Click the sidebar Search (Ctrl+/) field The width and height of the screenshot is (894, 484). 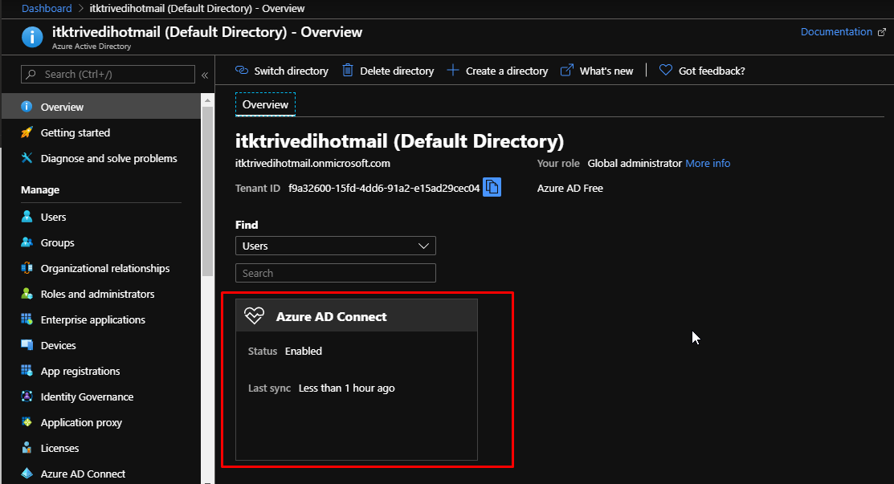[108, 74]
